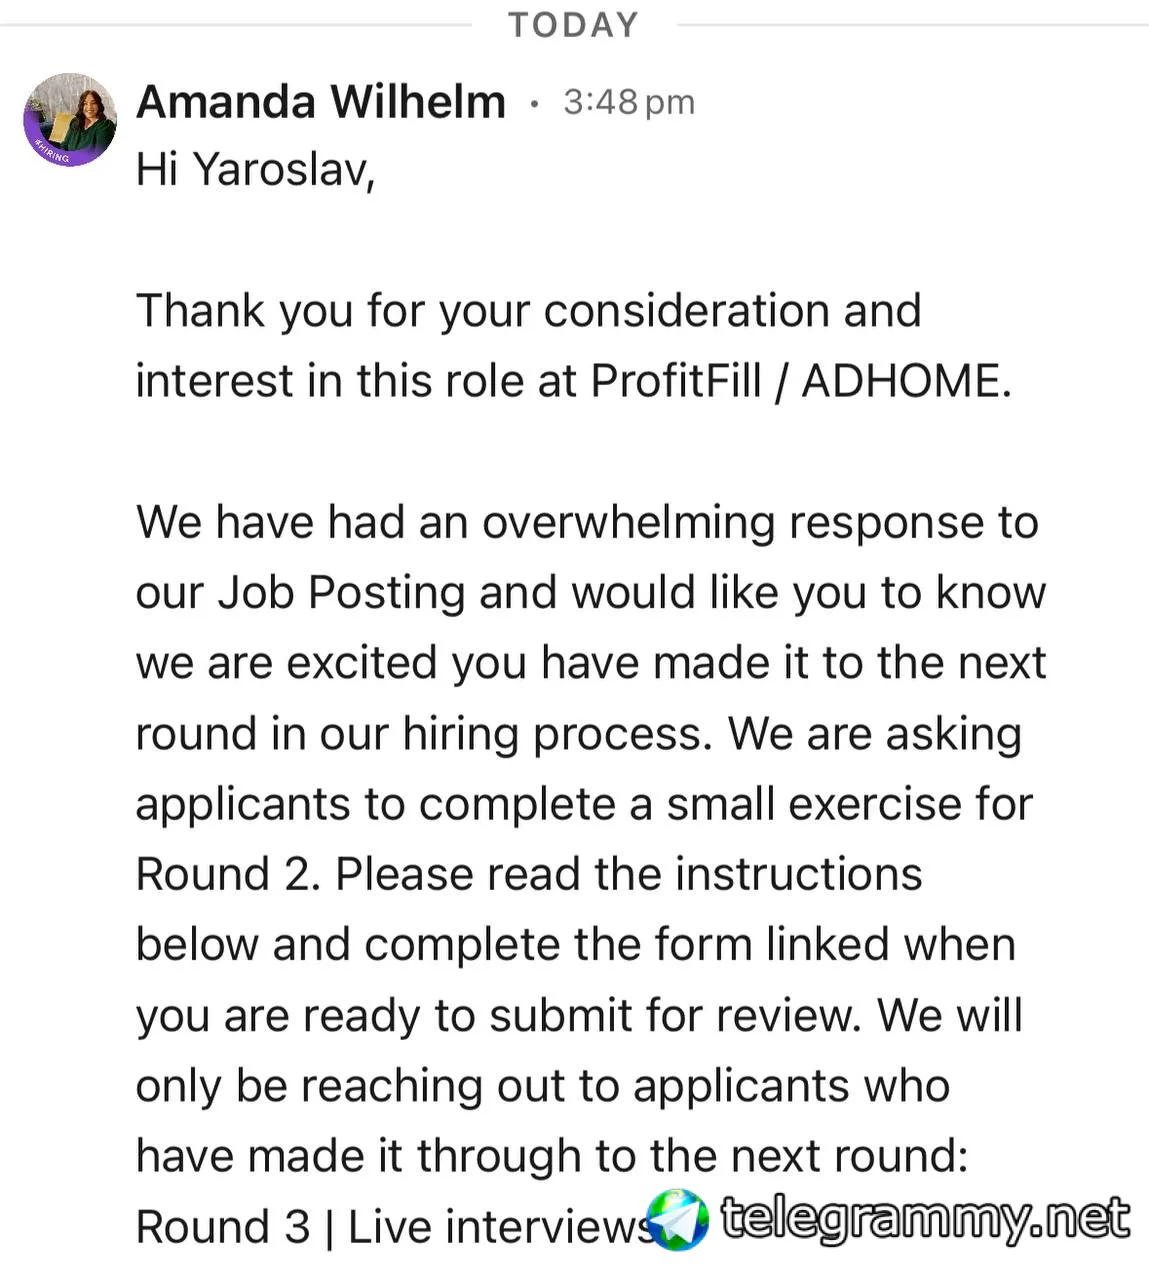The width and height of the screenshot is (1149, 1280).
Task: Click the 'We have had an overwhelming response' line
Action: [x=587, y=523]
